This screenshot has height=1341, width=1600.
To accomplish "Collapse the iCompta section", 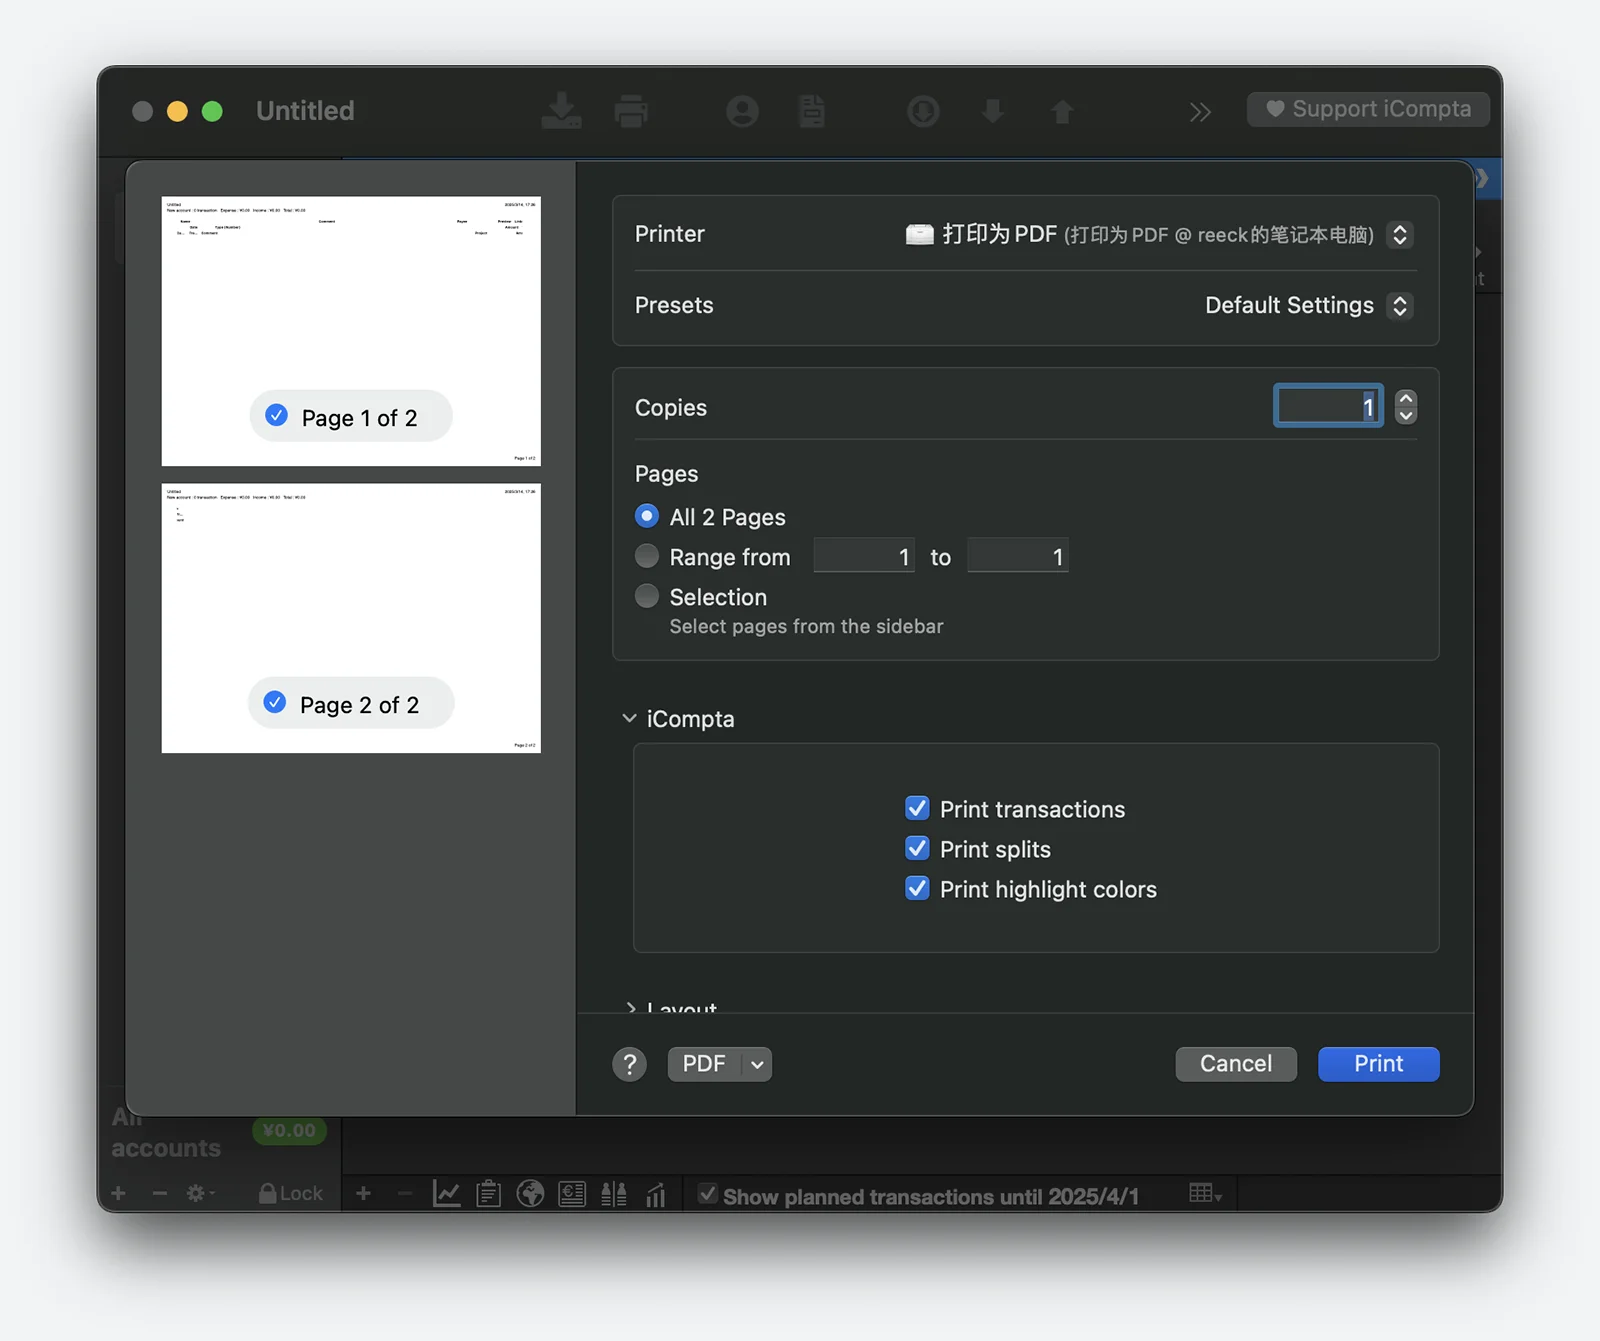I will pos(629,718).
